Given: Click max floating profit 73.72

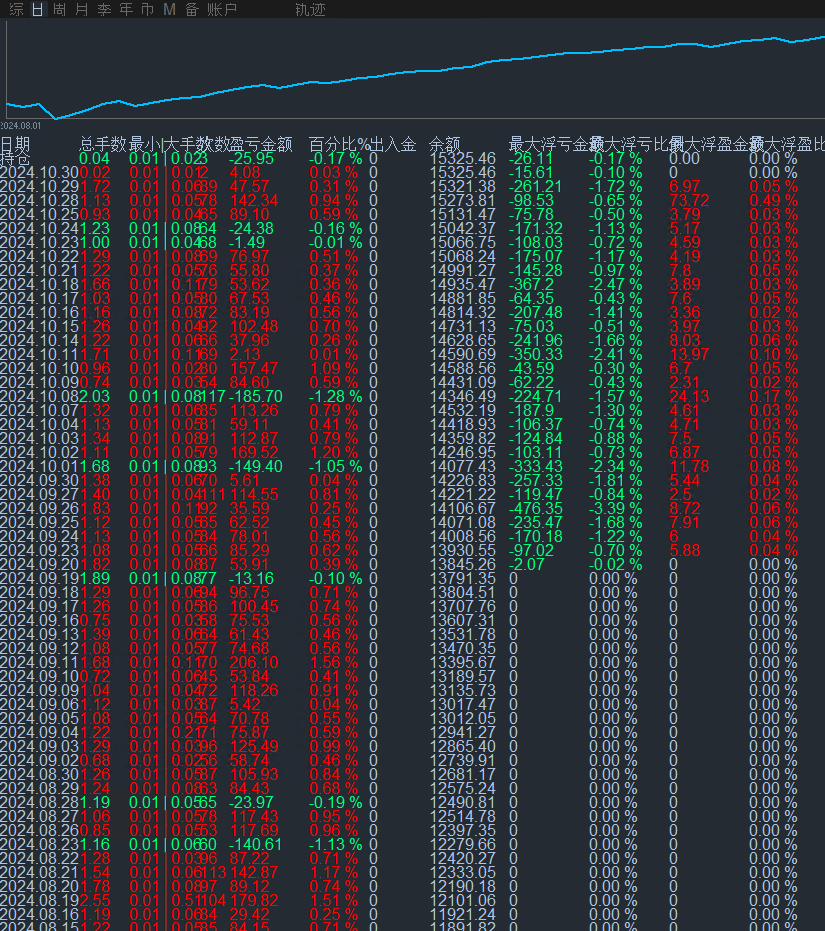Looking at the screenshot, I should (689, 201).
